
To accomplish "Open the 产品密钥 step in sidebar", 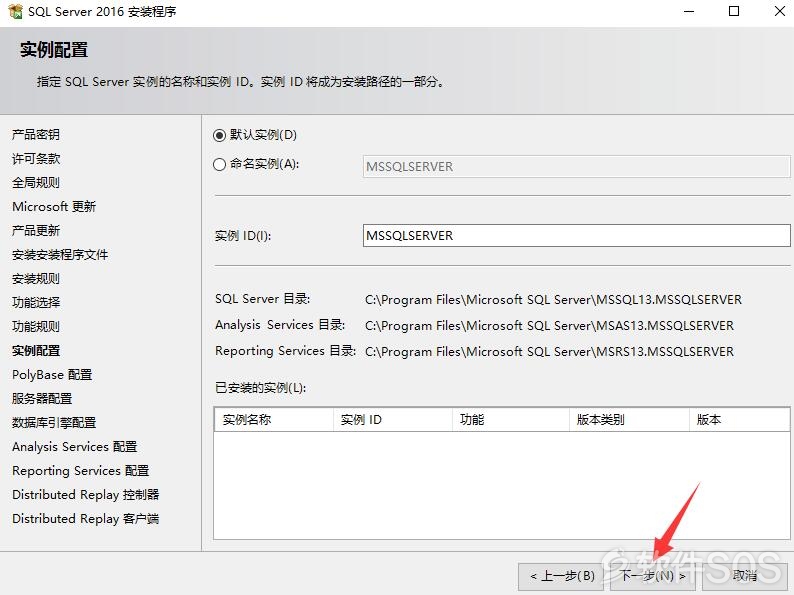I will point(35,134).
